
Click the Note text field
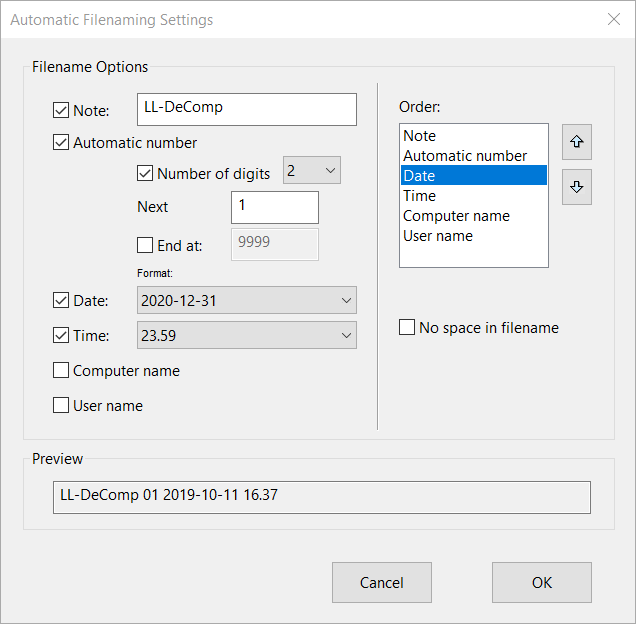[x=246, y=109]
